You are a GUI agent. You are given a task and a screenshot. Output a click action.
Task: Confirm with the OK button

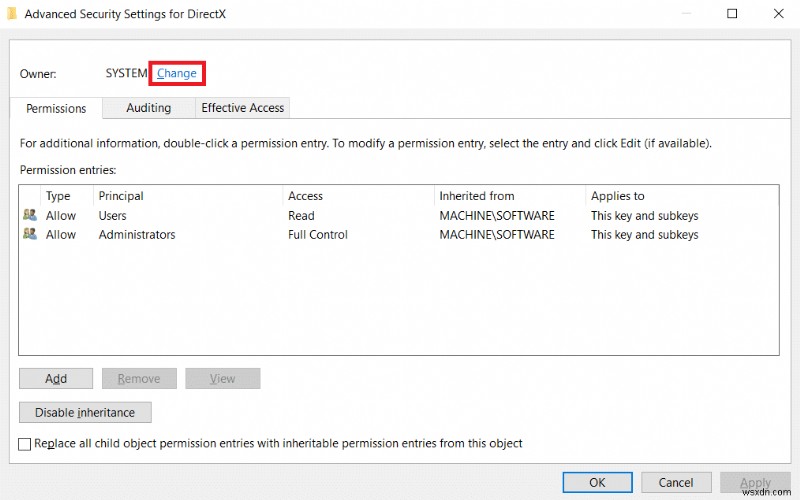[597, 482]
